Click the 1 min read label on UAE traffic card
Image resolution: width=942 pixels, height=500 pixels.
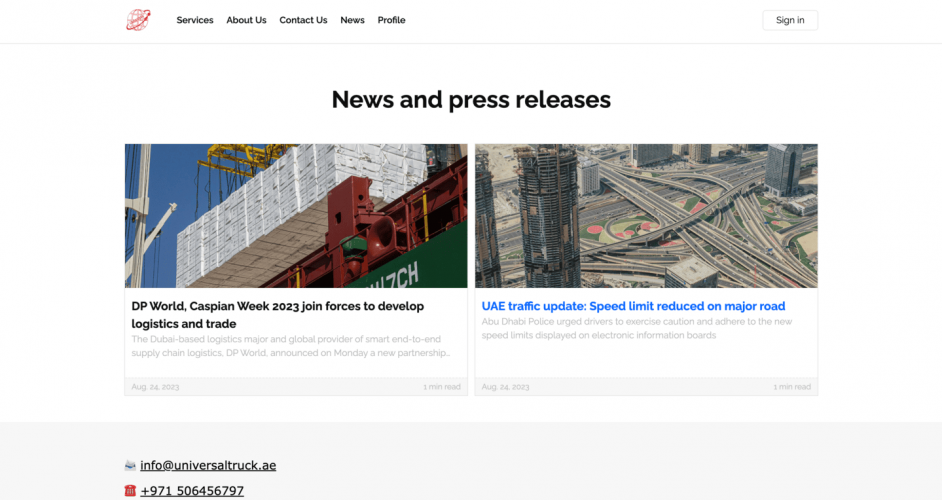click(x=792, y=386)
